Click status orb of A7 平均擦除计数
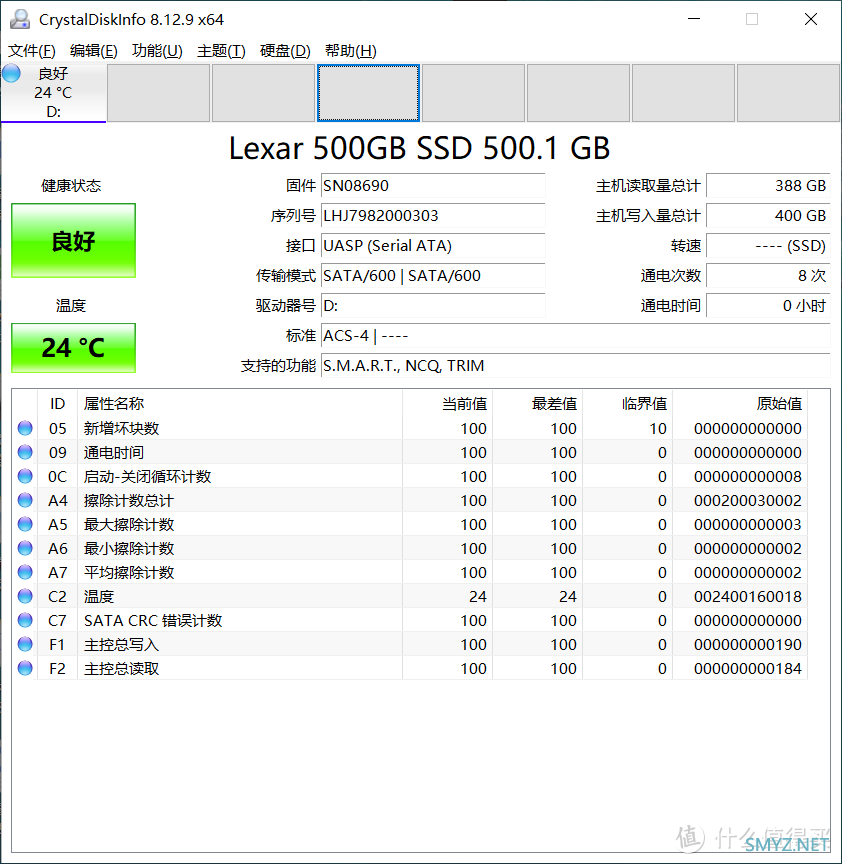Viewport: 842px width, 864px height. (25, 572)
